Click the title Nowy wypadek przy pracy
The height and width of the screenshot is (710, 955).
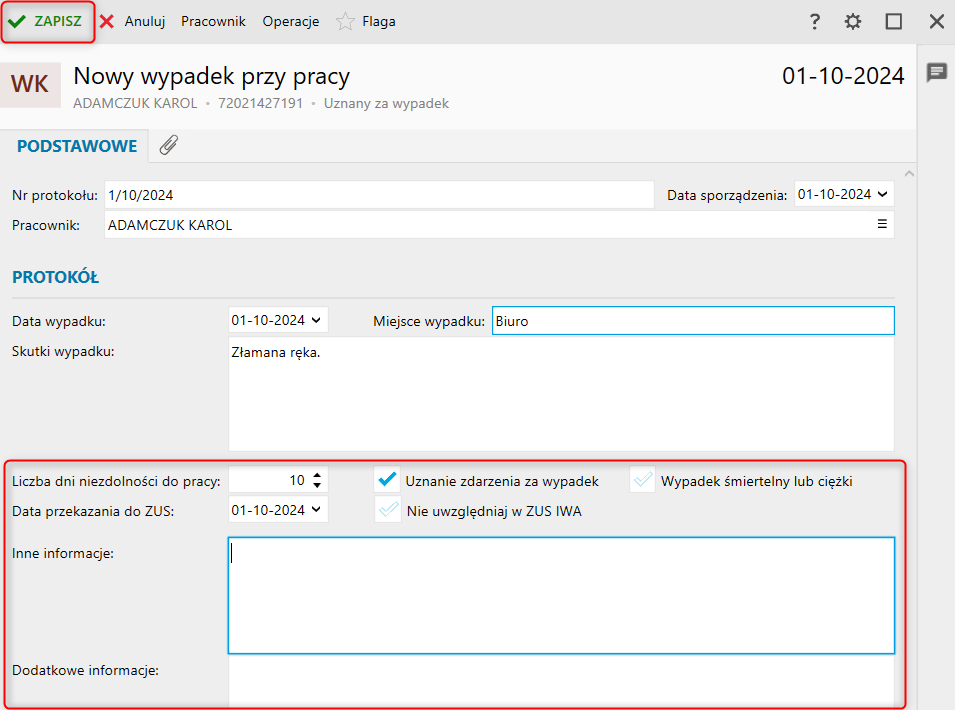(211, 77)
